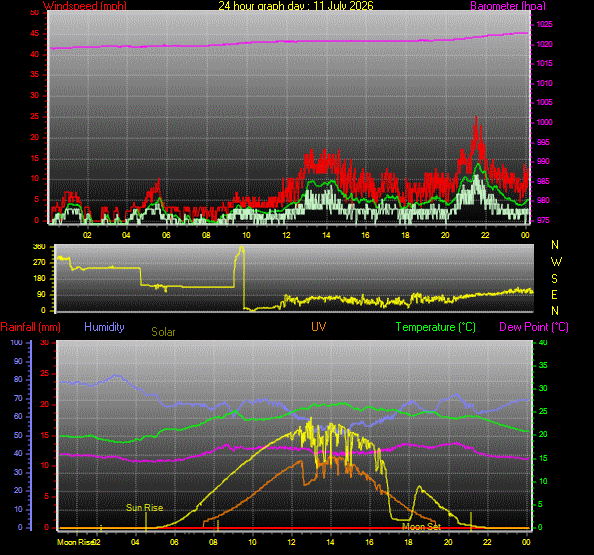Image resolution: width=594 pixels, height=555 pixels.
Task: Click the Barometer (hpa) axis label
Action: click(508, 5)
